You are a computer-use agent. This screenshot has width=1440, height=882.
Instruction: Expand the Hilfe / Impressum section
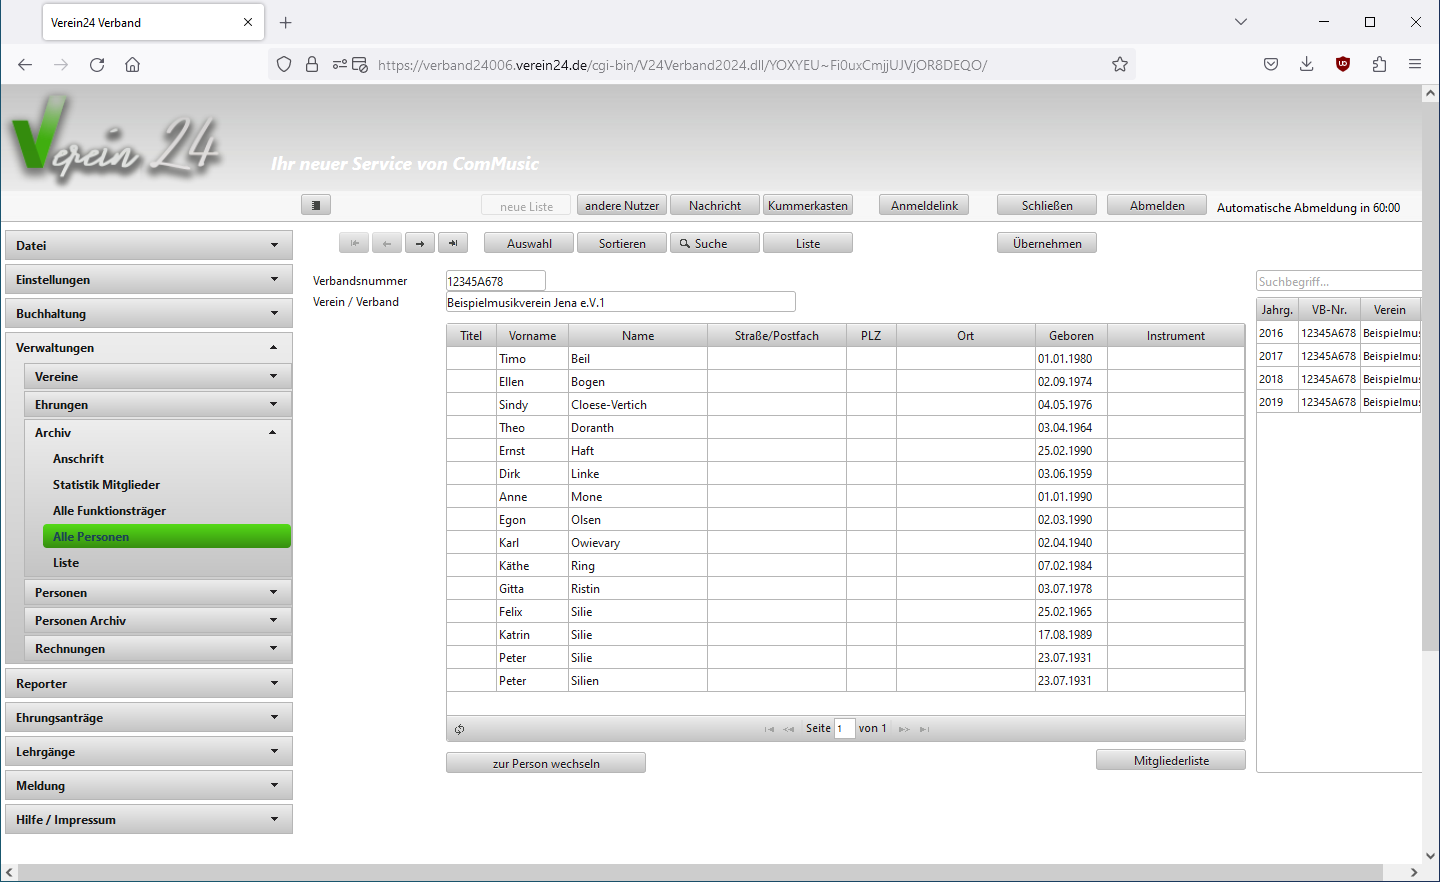(149, 819)
